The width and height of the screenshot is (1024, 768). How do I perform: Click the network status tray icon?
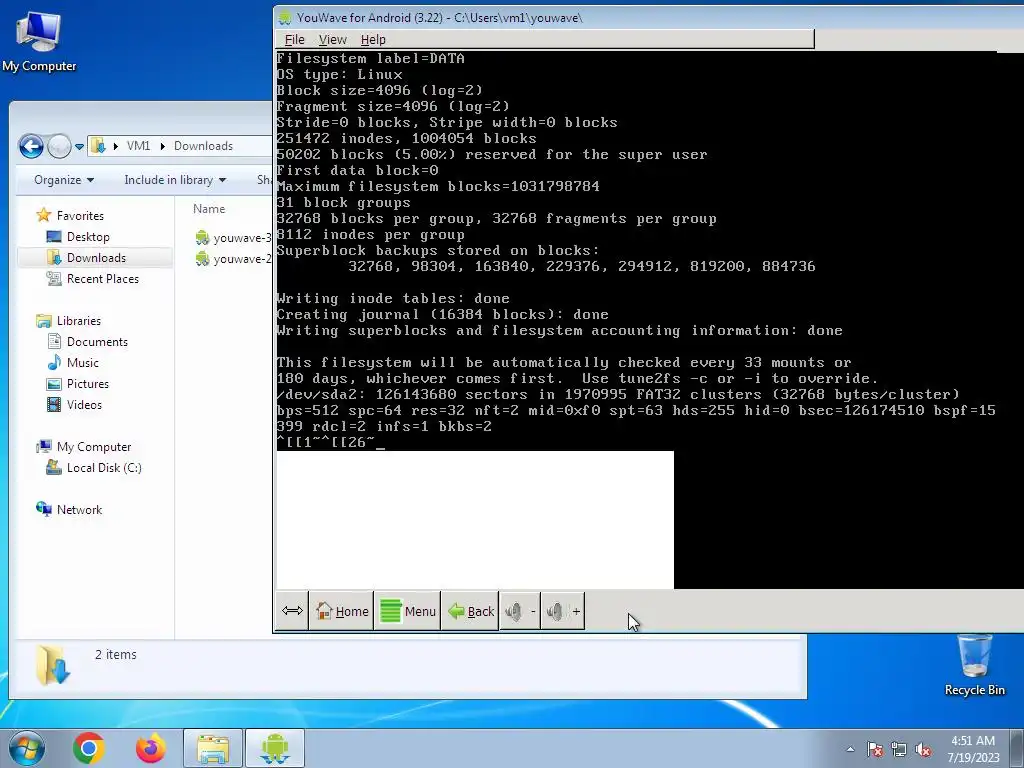pos(899,749)
